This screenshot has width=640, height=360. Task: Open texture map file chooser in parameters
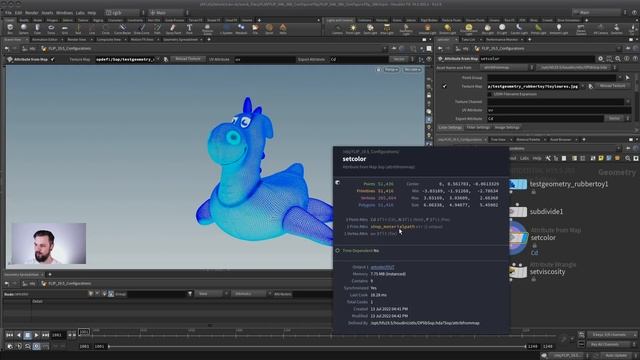coord(590,86)
